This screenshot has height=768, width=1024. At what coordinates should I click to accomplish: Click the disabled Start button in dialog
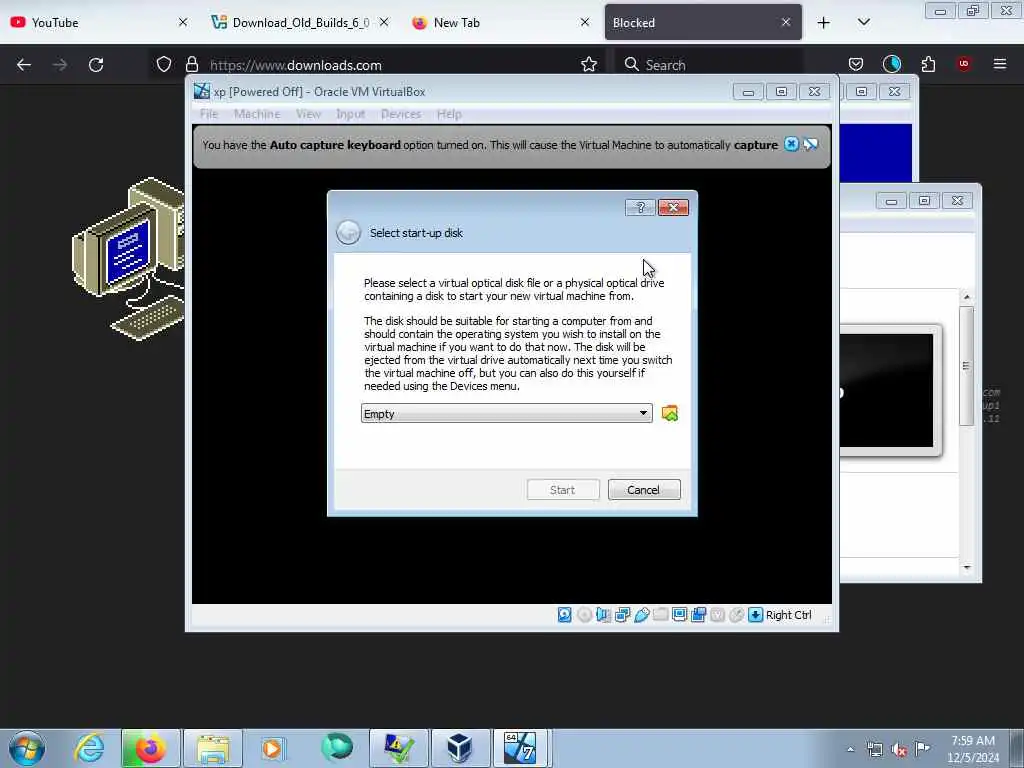pyautogui.click(x=562, y=490)
